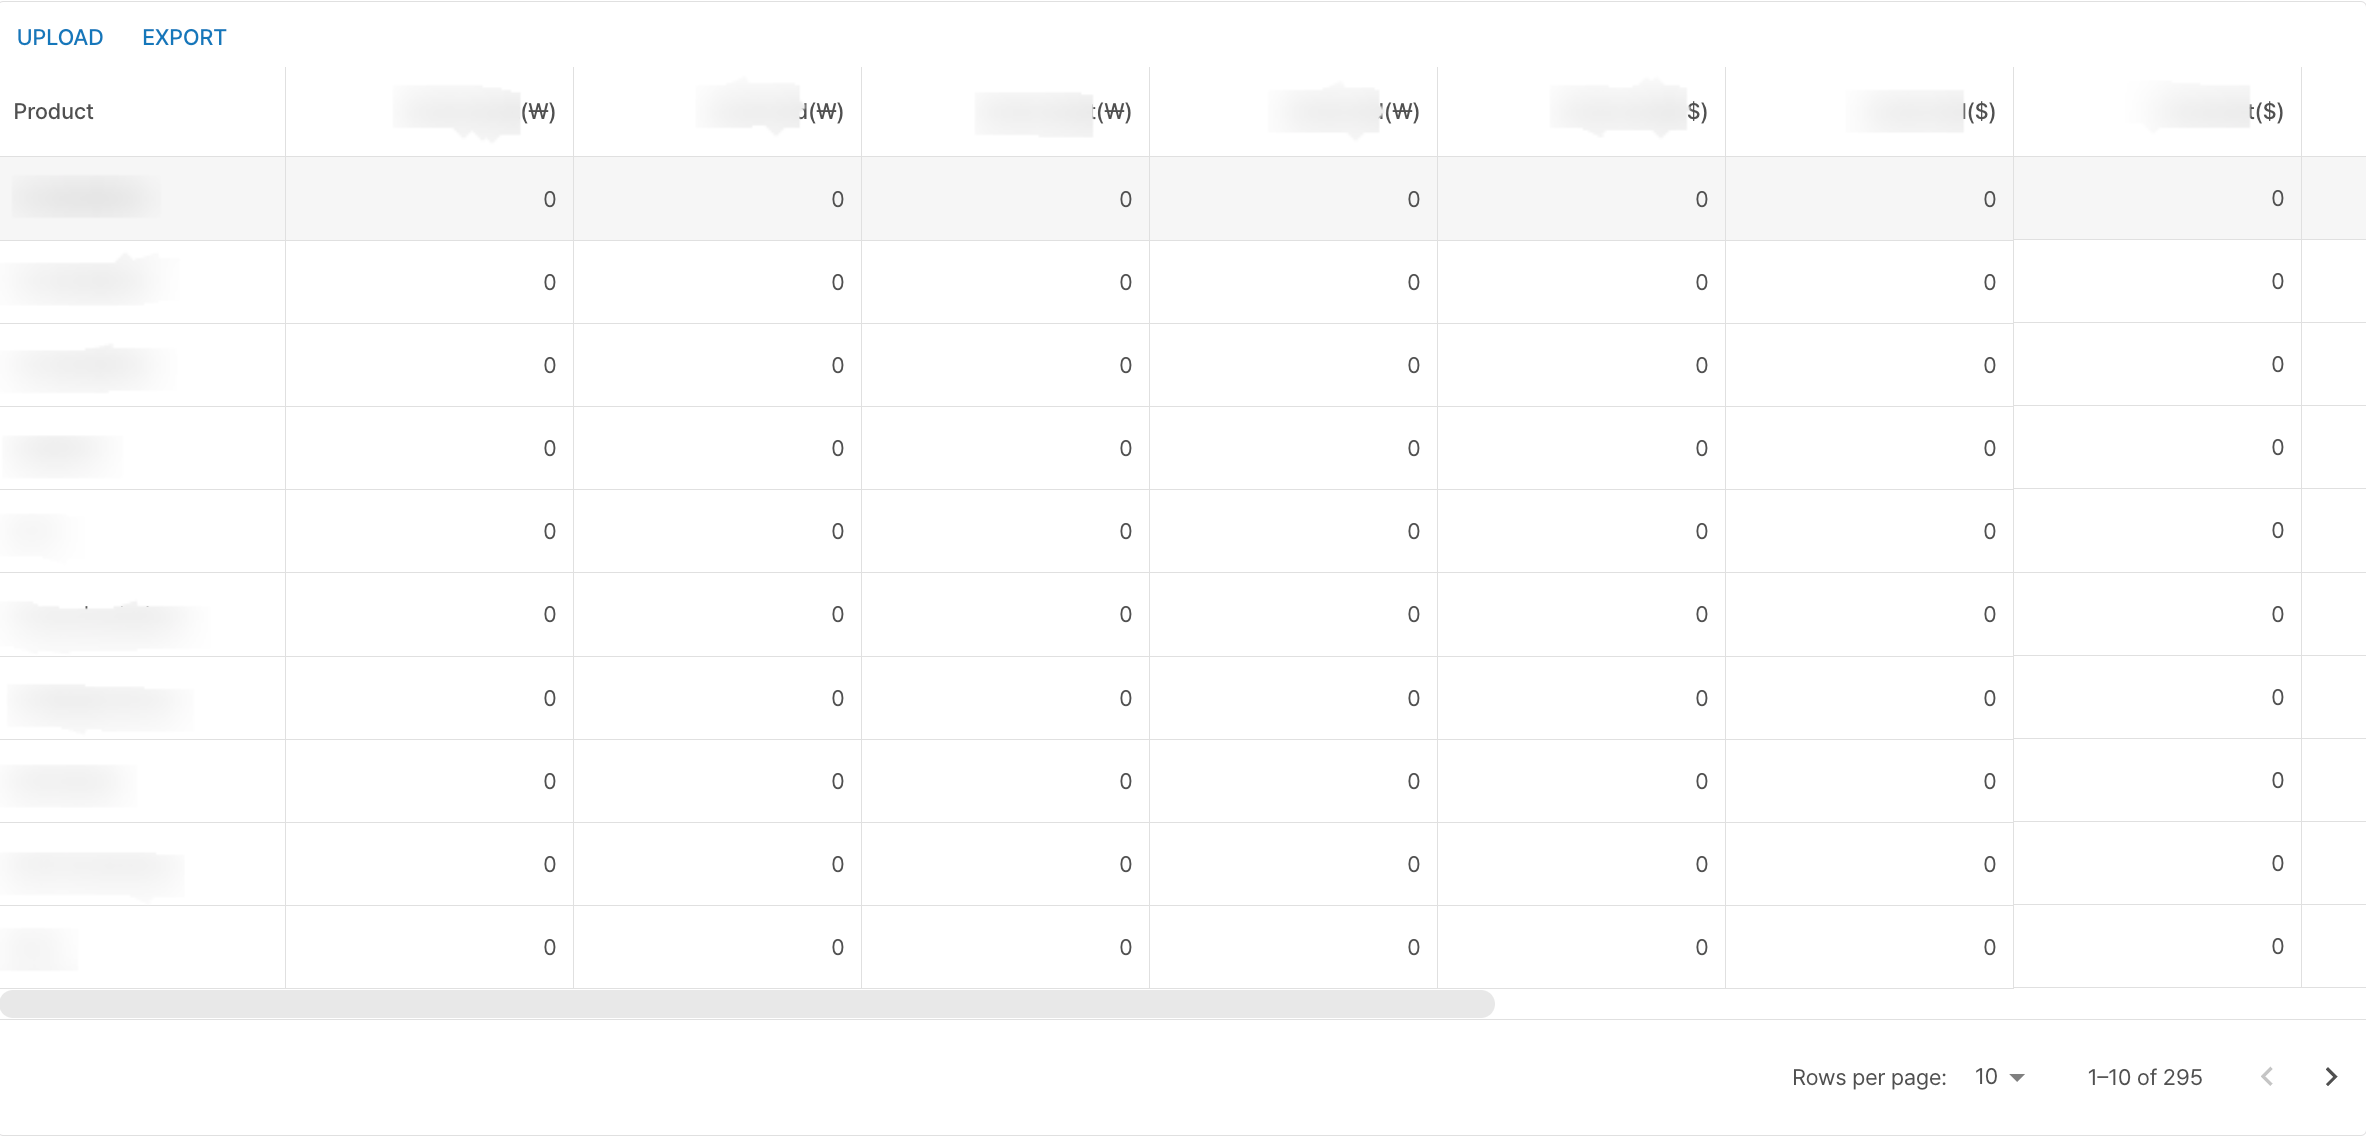Click the last row's rightmost zero value
The width and height of the screenshot is (2366, 1146).
pos(2277,946)
